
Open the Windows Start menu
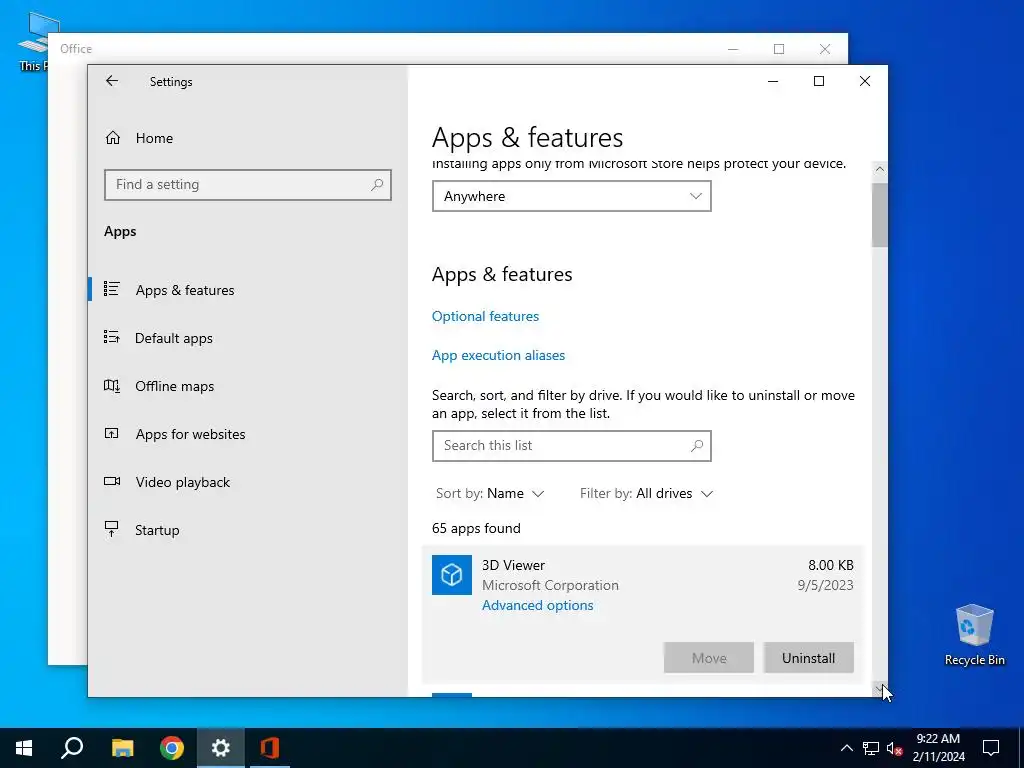pyautogui.click(x=24, y=748)
